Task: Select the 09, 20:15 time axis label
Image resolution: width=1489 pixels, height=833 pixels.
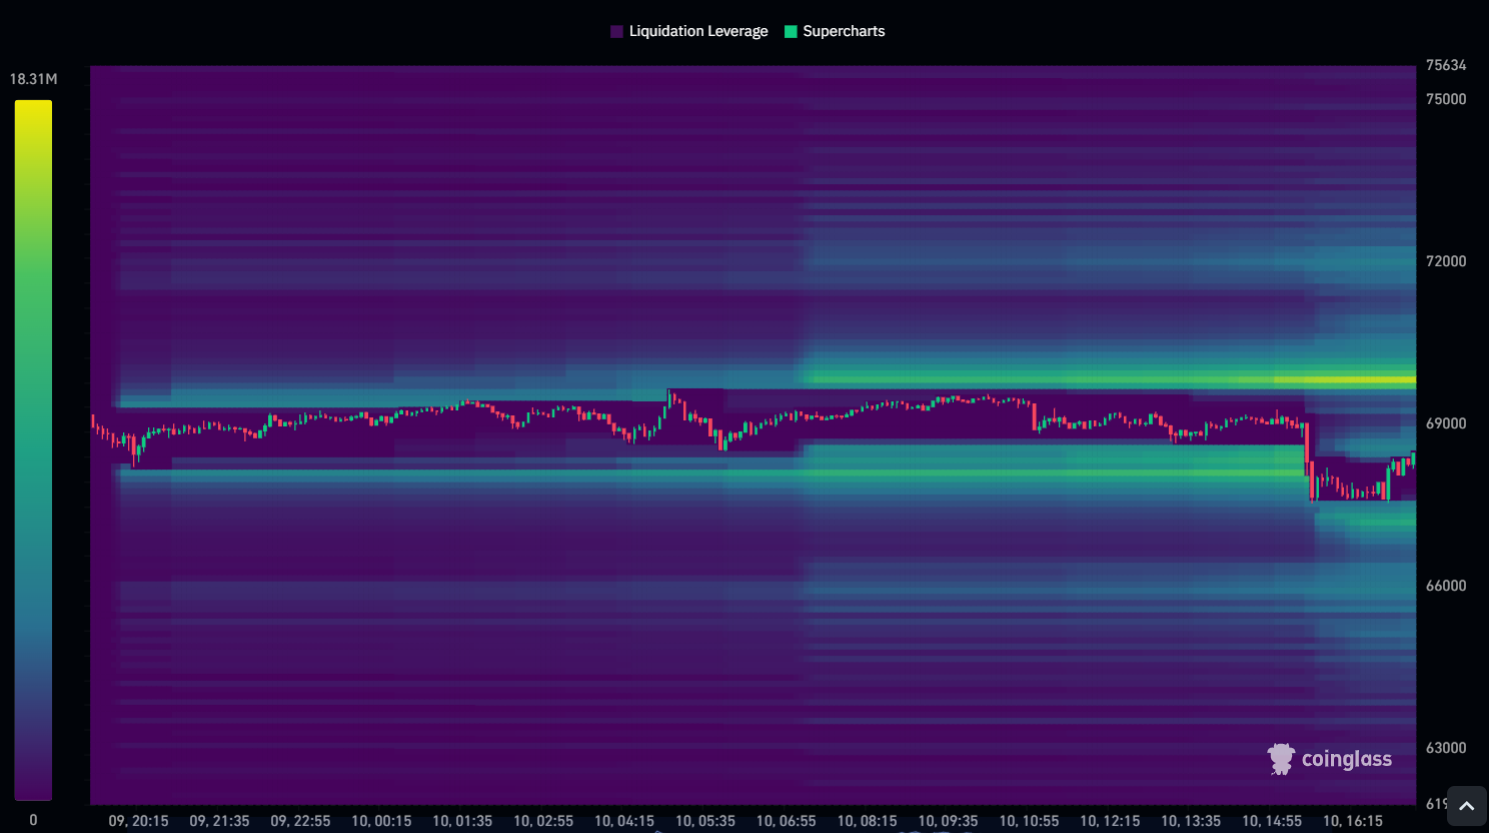Action: 138,821
